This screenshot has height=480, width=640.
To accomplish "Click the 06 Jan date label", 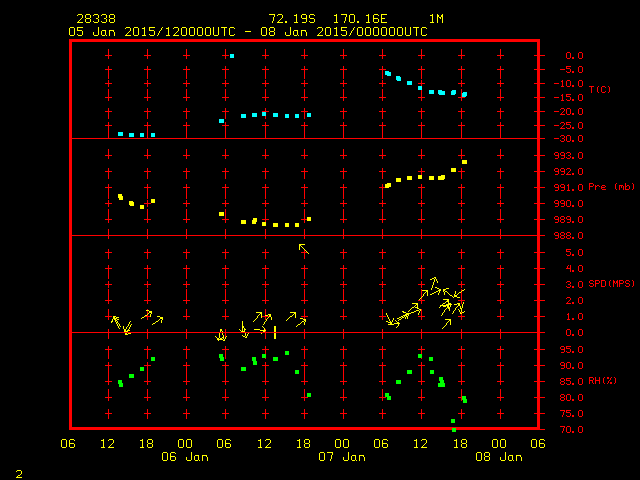I will tap(185, 457).
